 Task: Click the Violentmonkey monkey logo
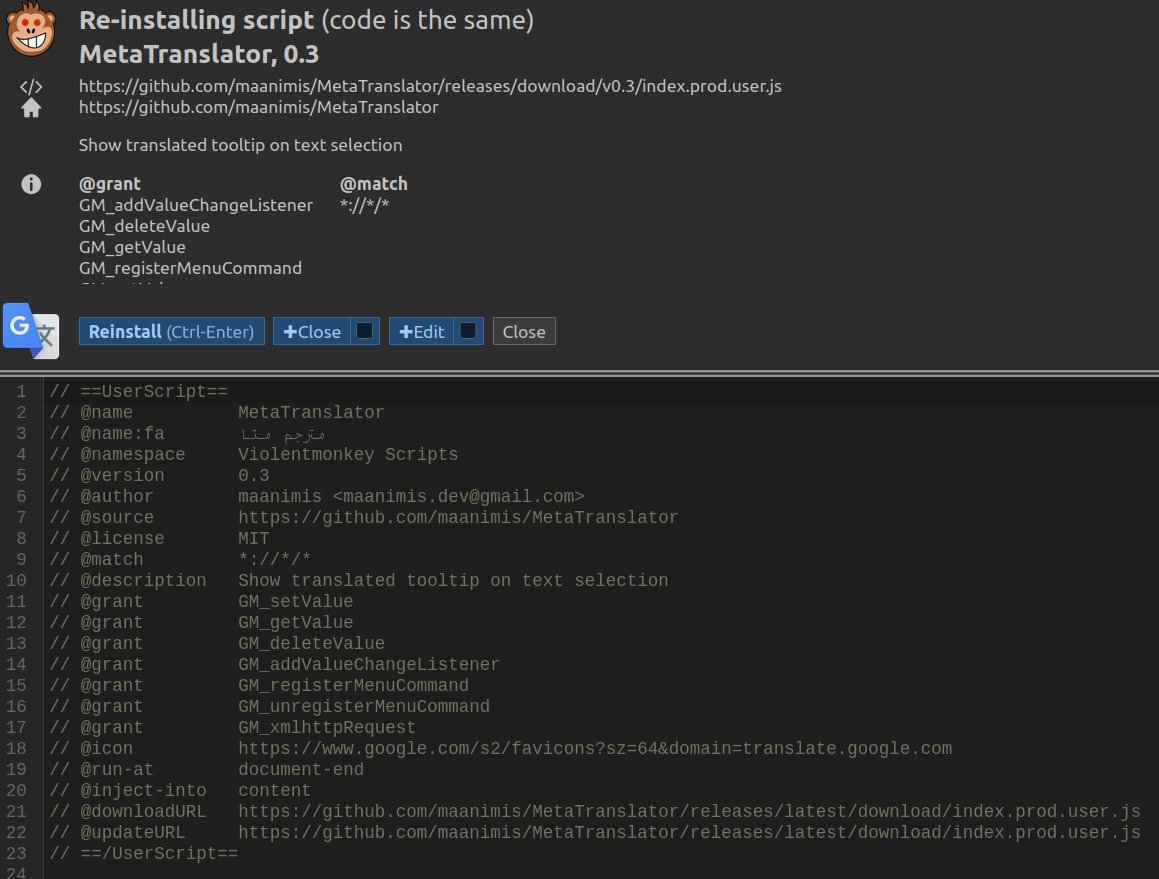(x=30, y=30)
